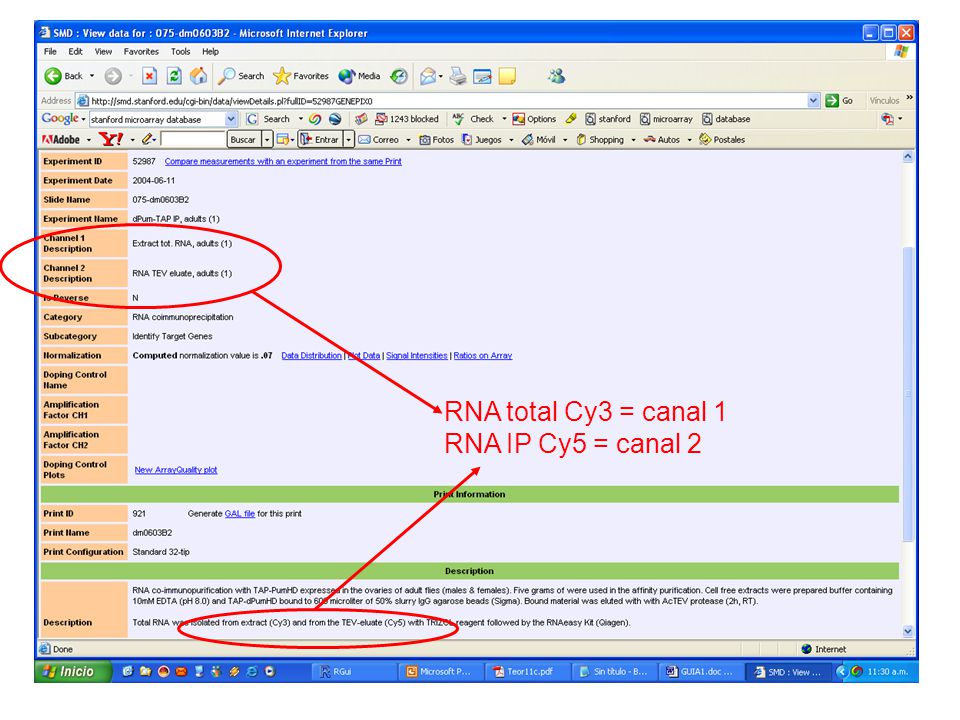Expand the Vínculos links chevron
The width and height of the screenshot is (960, 720).
coord(909,97)
